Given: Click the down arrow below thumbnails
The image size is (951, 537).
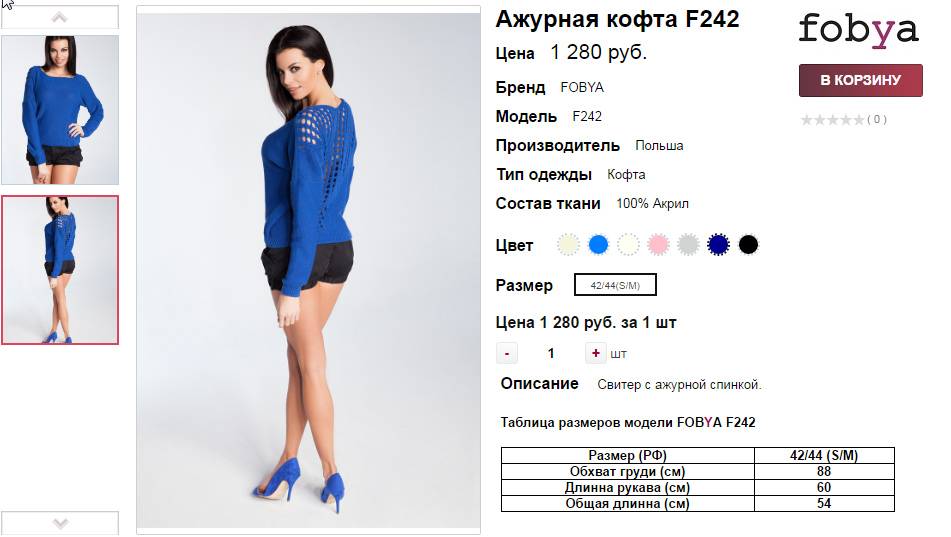Looking at the screenshot, I should point(59,523).
